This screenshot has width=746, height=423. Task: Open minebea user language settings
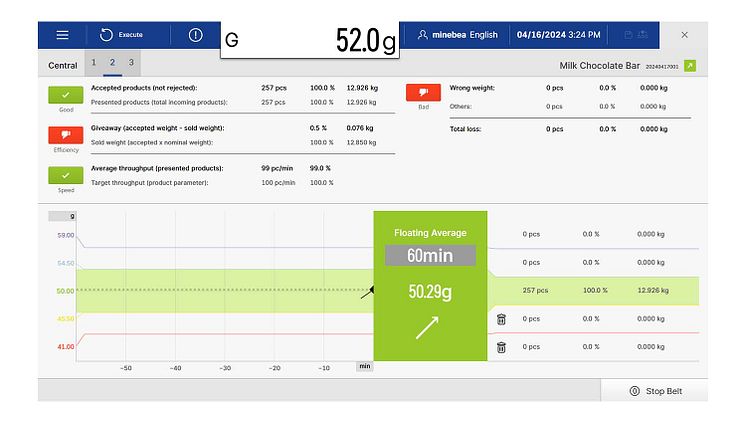(x=457, y=35)
